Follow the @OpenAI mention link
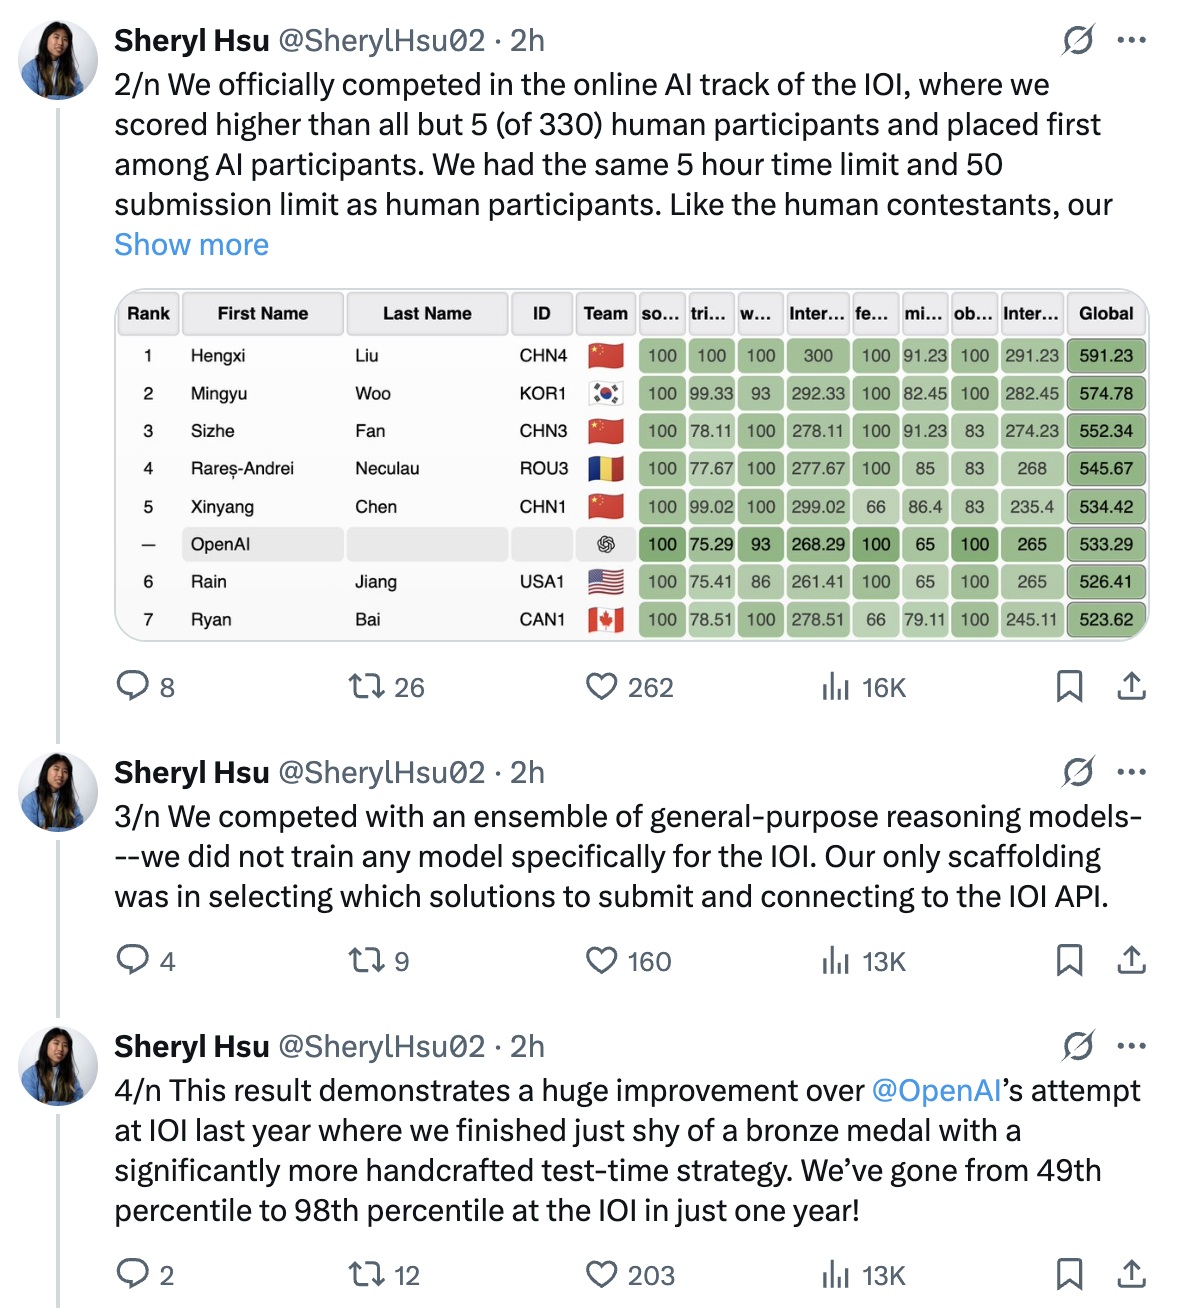 935,1090
